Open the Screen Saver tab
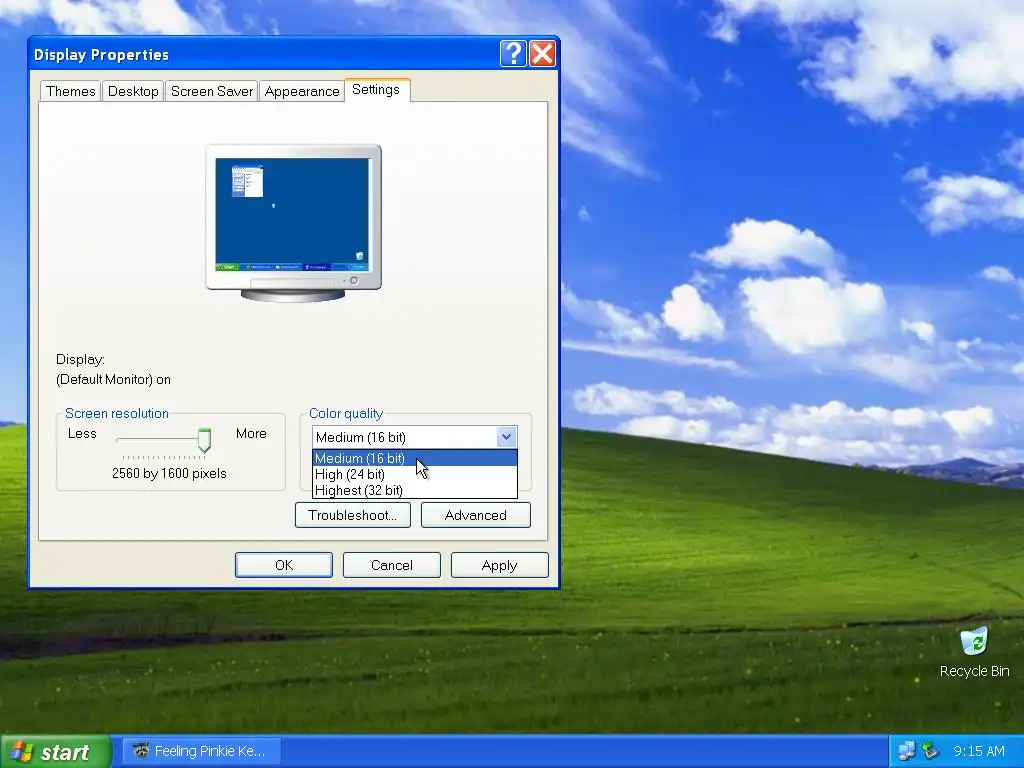This screenshot has height=768, width=1024. [212, 91]
